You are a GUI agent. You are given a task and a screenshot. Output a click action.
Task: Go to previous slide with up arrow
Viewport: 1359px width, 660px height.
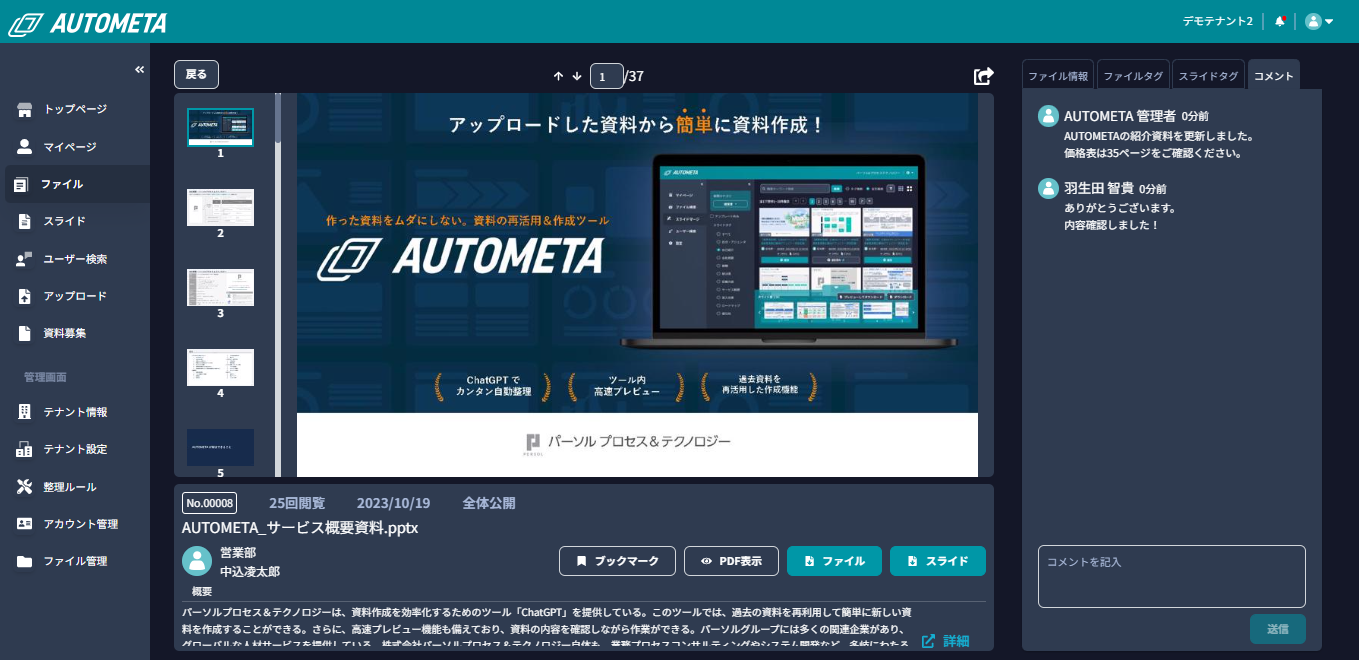tap(558, 76)
